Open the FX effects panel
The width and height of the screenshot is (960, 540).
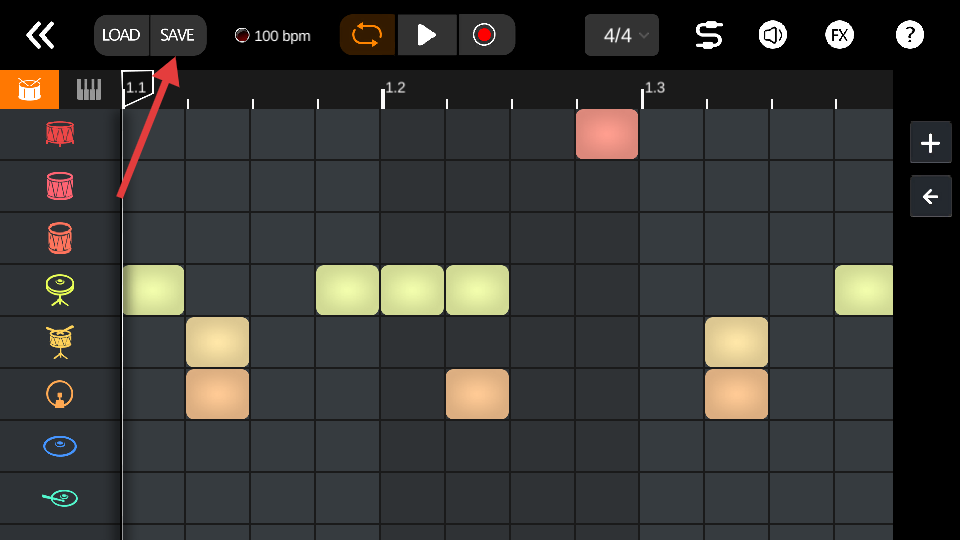pos(840,35)
